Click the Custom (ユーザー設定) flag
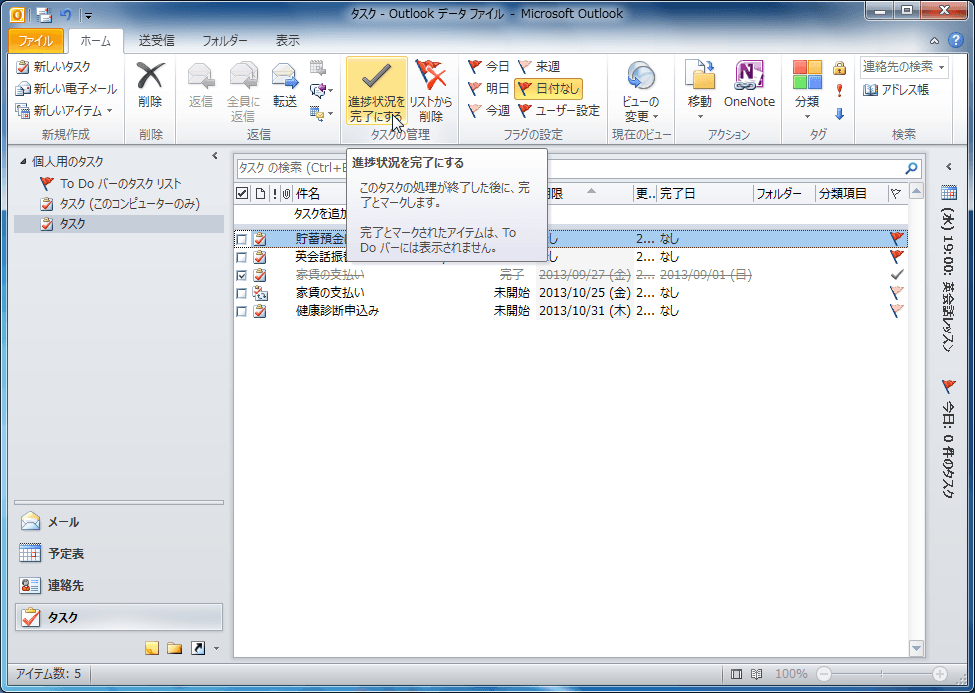This screenshot has height=693, width=975. tap(559, 111)
